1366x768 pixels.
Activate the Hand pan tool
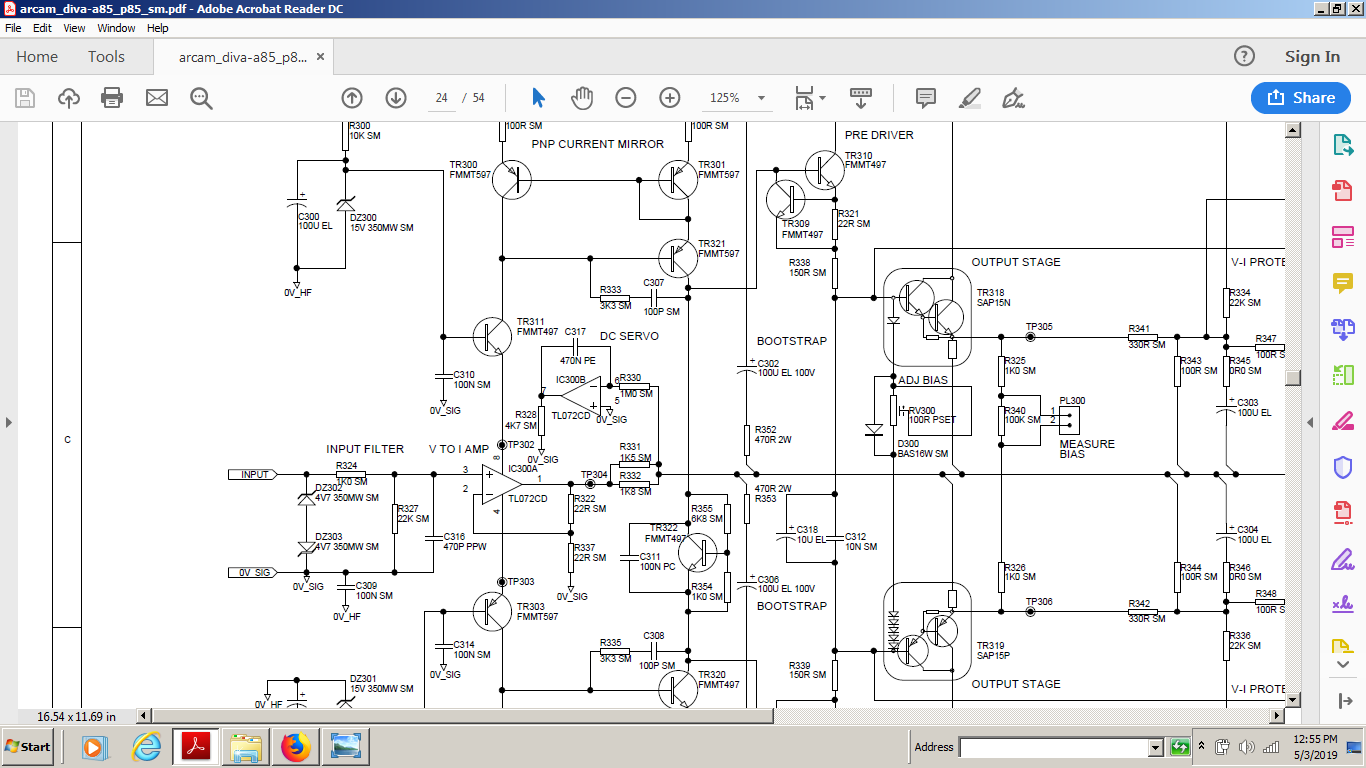click(582, 98)
